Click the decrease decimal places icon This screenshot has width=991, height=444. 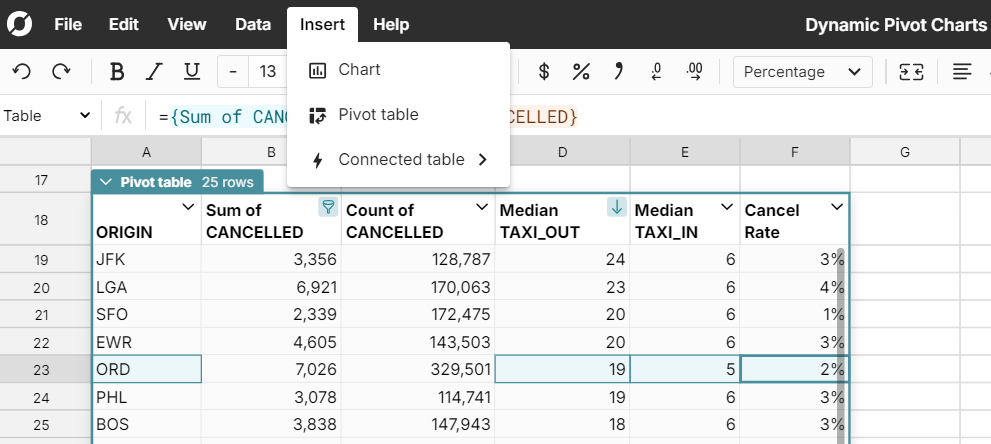point(656,71)
